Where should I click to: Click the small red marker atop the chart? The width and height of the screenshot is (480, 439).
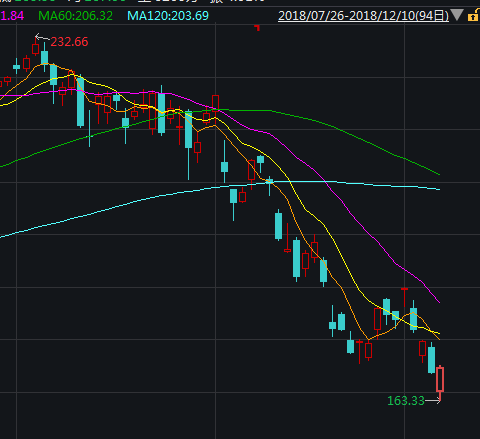pos(257,27)
